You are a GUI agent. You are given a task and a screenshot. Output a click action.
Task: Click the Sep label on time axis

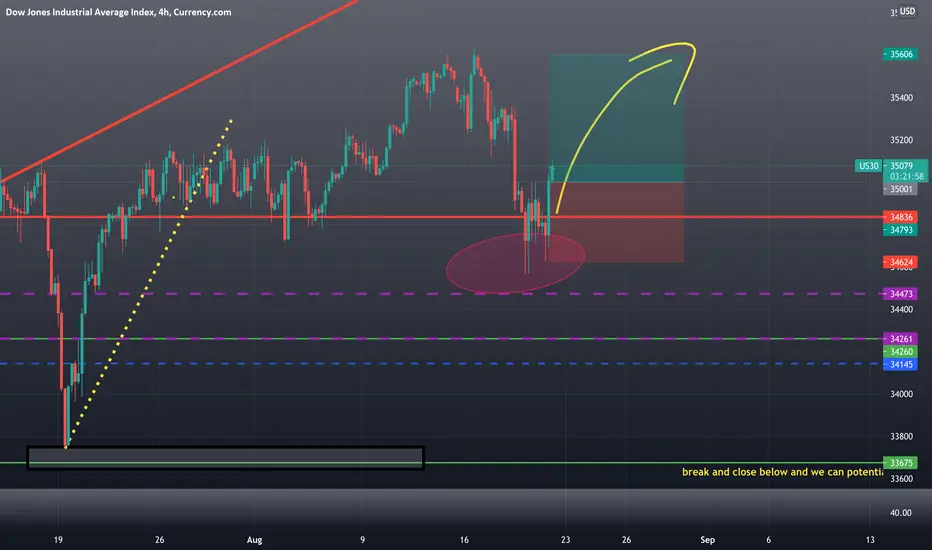[707, 540]
